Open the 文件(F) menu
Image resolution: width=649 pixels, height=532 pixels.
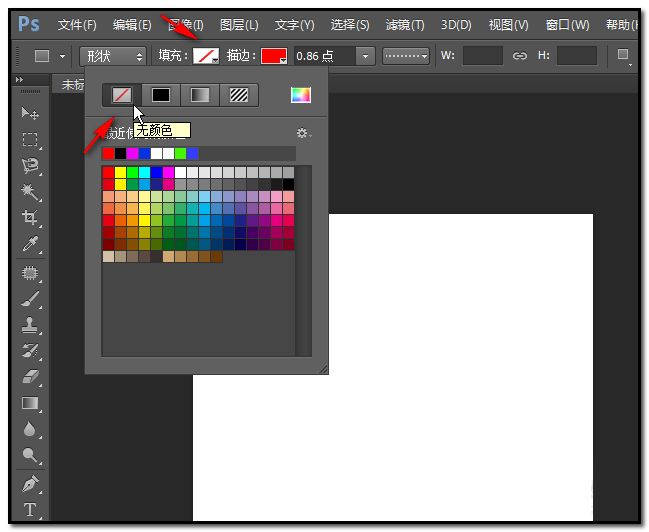(x=77, y=24)
